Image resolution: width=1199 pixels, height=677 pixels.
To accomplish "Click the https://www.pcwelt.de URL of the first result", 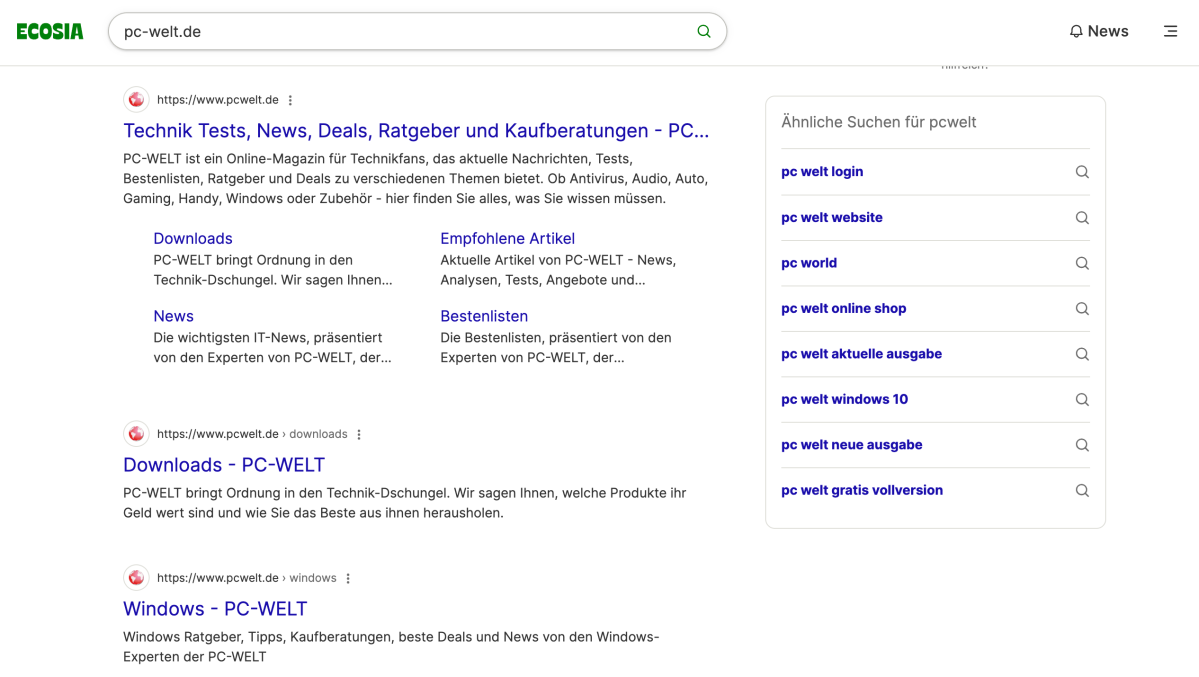I will pyautogui.click(x=218, y=99).
